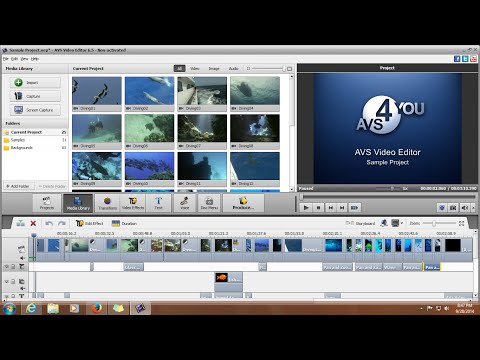Open the Edit menu
Viewport: 480px width, 360px height.
coord(14,59)
